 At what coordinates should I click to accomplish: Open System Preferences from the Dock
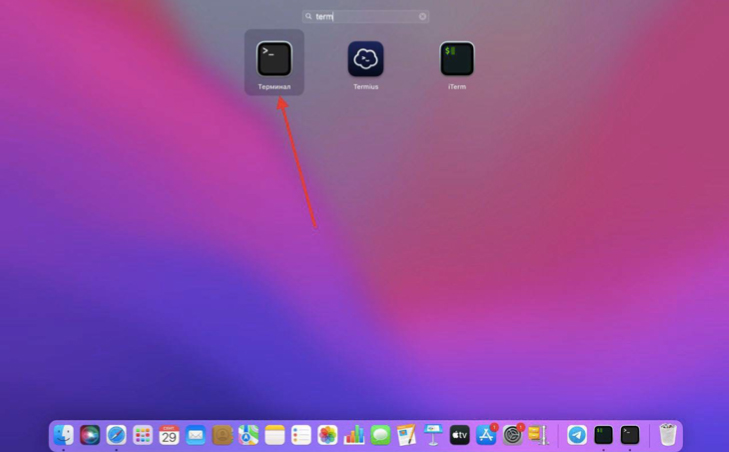pos(512,435)
